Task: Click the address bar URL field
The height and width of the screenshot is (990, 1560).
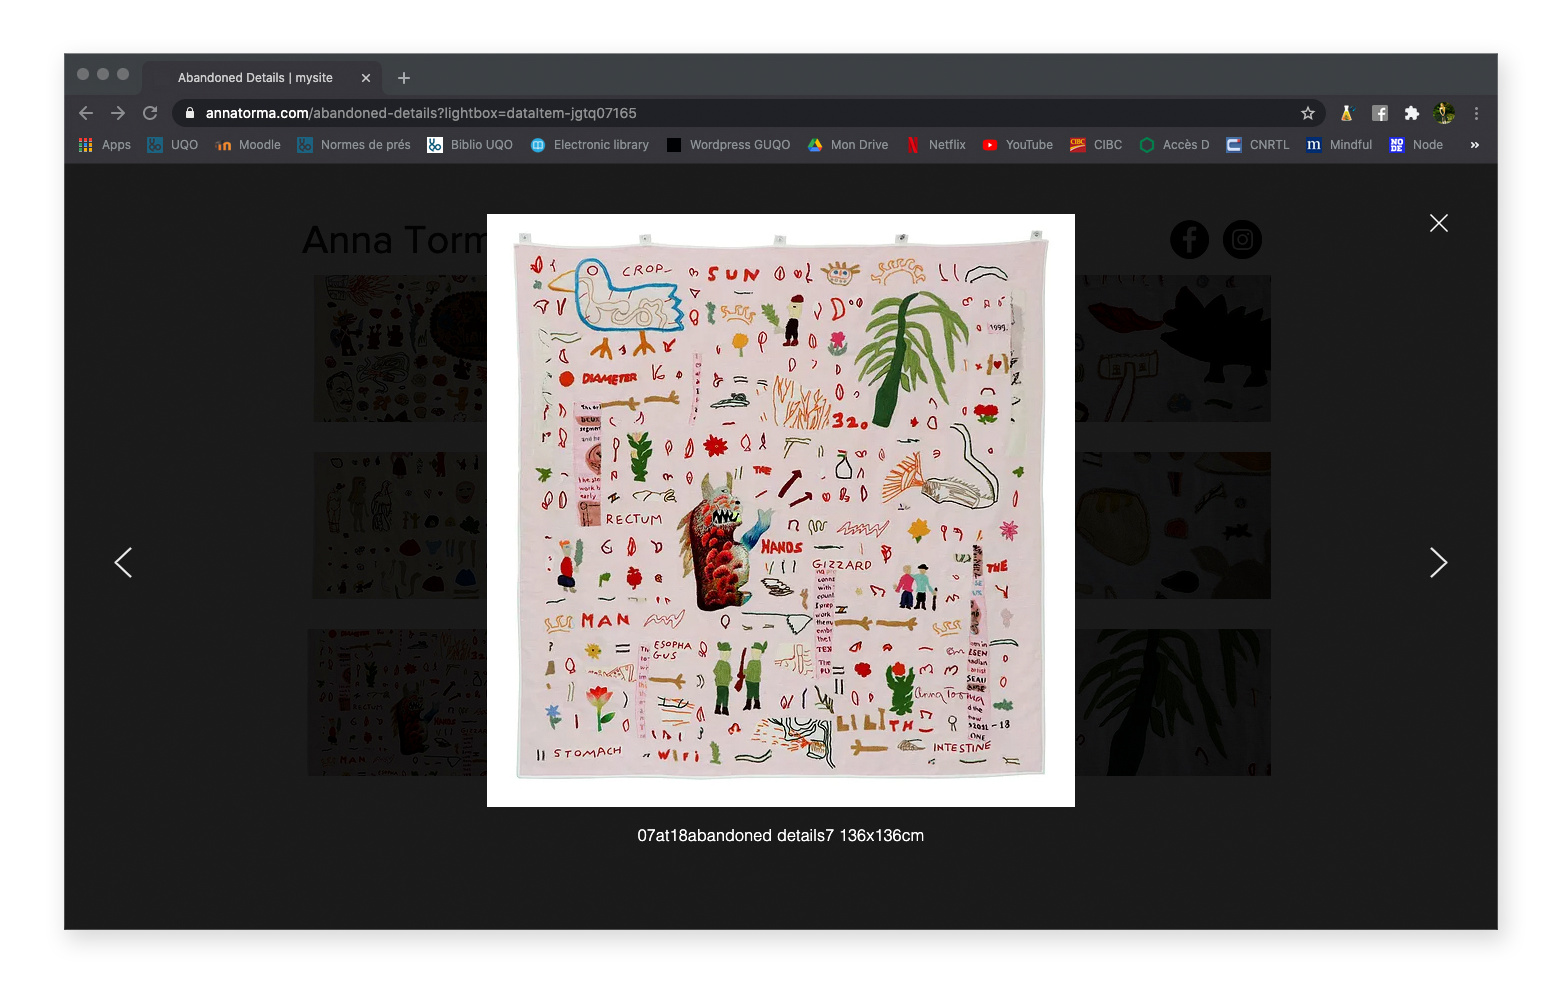Action: [x=750, y=113]
